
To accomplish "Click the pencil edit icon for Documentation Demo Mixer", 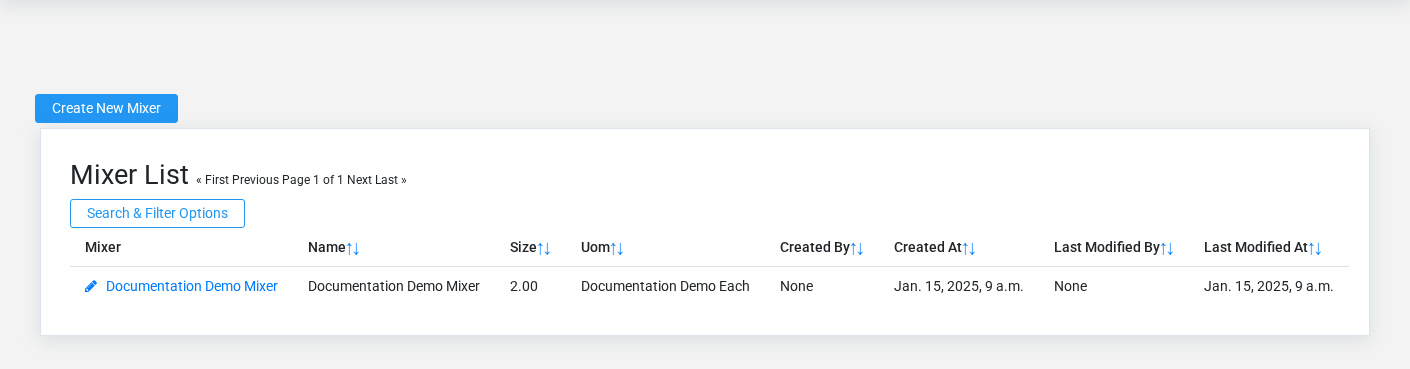I will coord(91,286).
